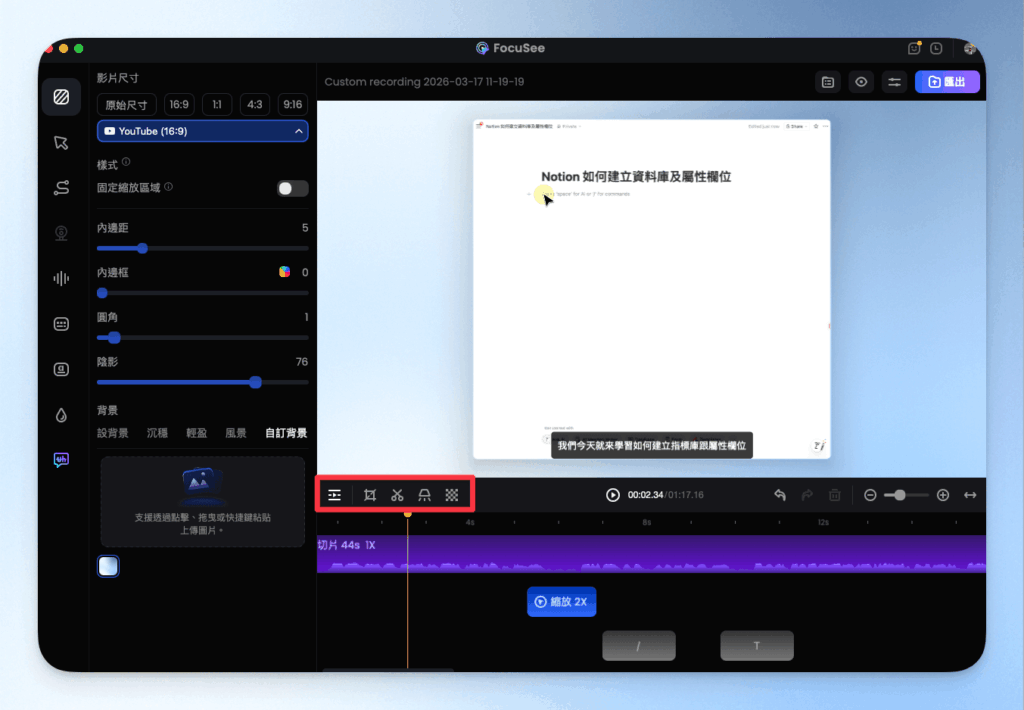Viewport: 1024px width, 710px height.
Task: Select the 16:9 aspect ratio option
Action: click(179, 105)
